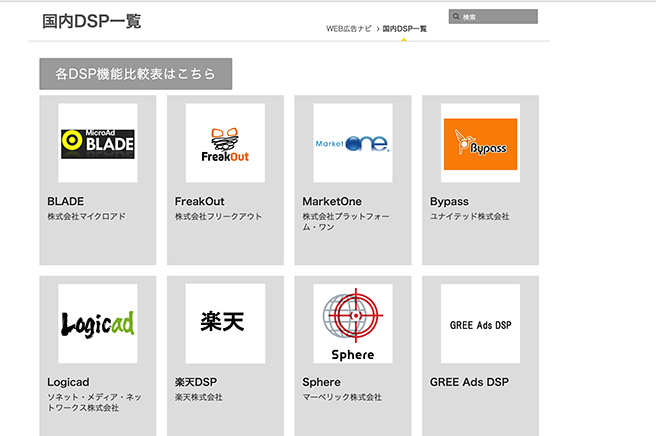Viewport: 656px width, 436px height.
Task: Click company name 株式会社マイクロアド
Action: click(x=86, y=216)
